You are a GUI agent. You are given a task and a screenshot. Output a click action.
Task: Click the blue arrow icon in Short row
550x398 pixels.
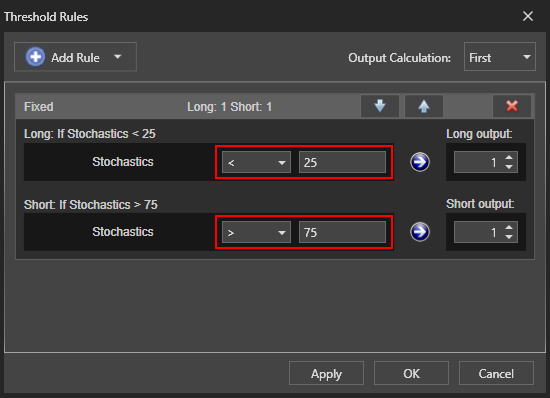[420, 232]
